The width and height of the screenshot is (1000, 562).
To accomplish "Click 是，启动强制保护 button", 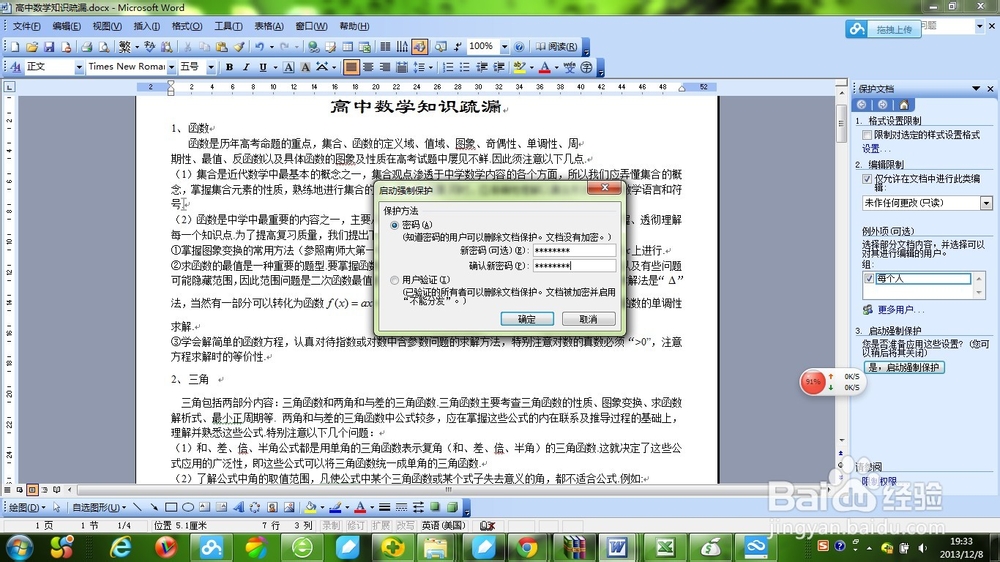I will (x=904, y=367).
